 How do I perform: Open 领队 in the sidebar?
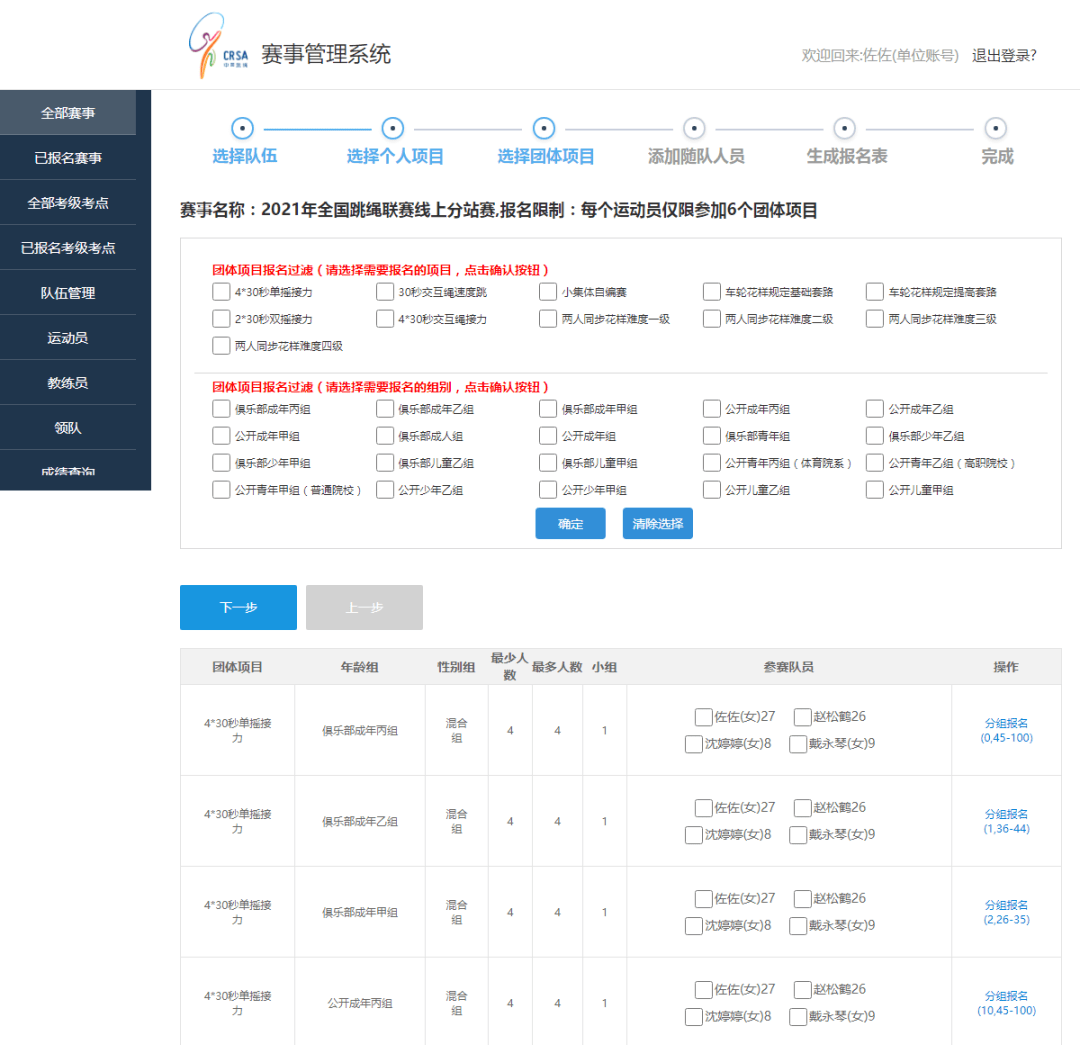(x=68, y=428)
